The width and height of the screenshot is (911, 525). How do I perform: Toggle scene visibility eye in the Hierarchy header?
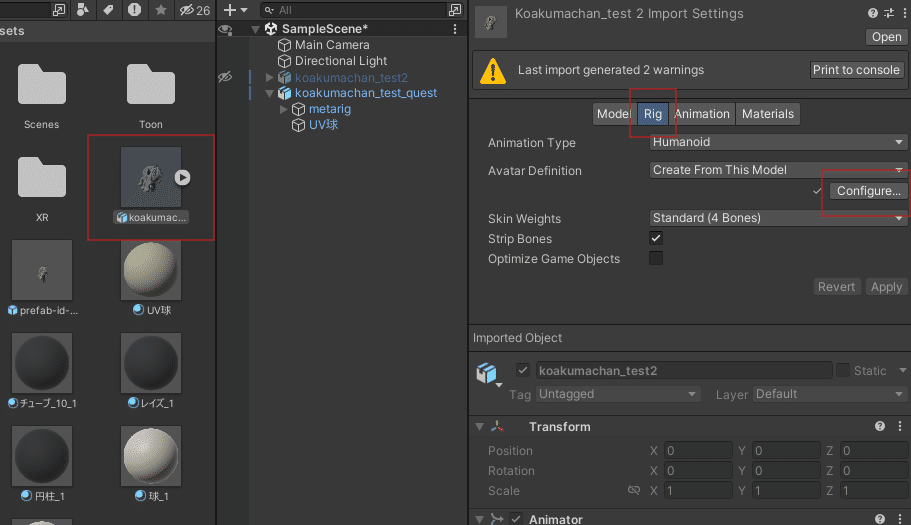coord(225,29)
